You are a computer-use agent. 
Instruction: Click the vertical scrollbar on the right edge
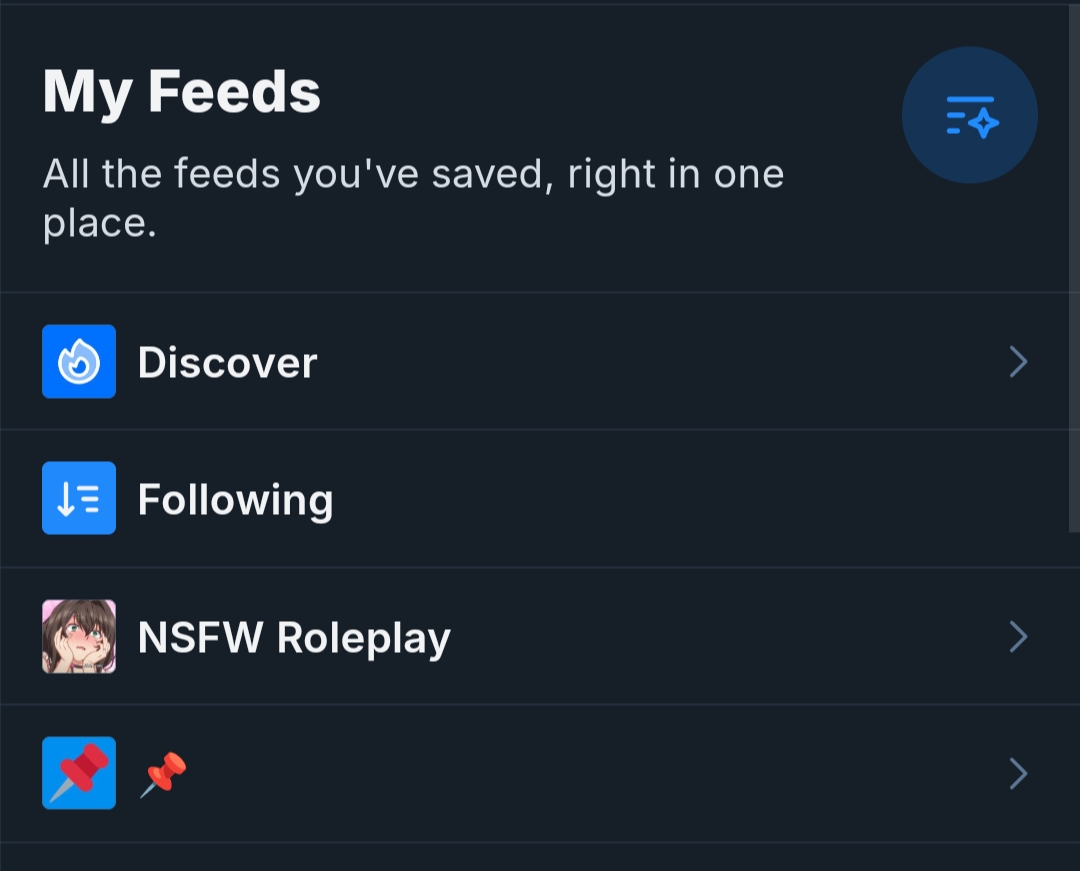[x=1075, y=270]
